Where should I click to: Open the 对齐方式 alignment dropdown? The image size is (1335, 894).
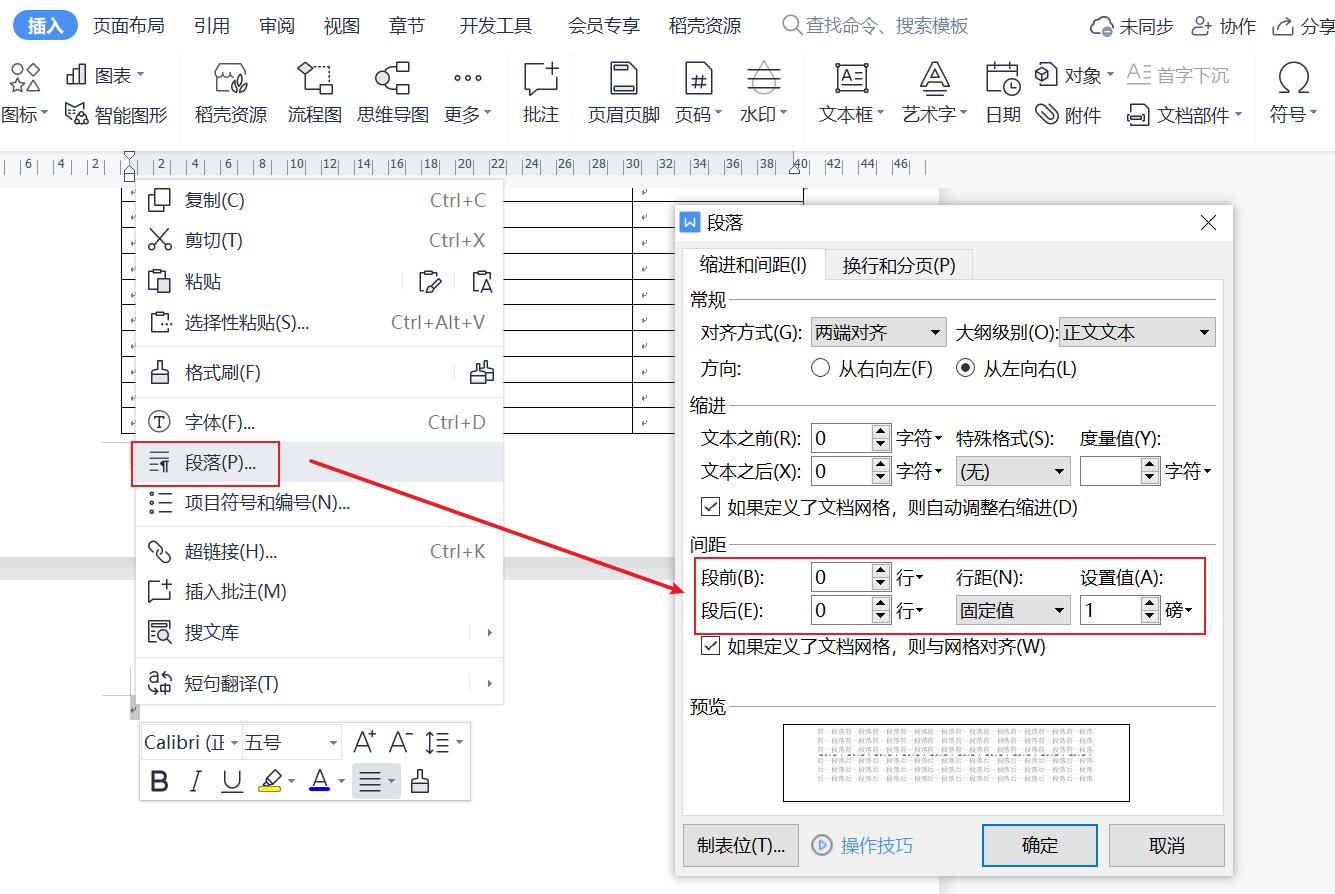pos(878,333)
